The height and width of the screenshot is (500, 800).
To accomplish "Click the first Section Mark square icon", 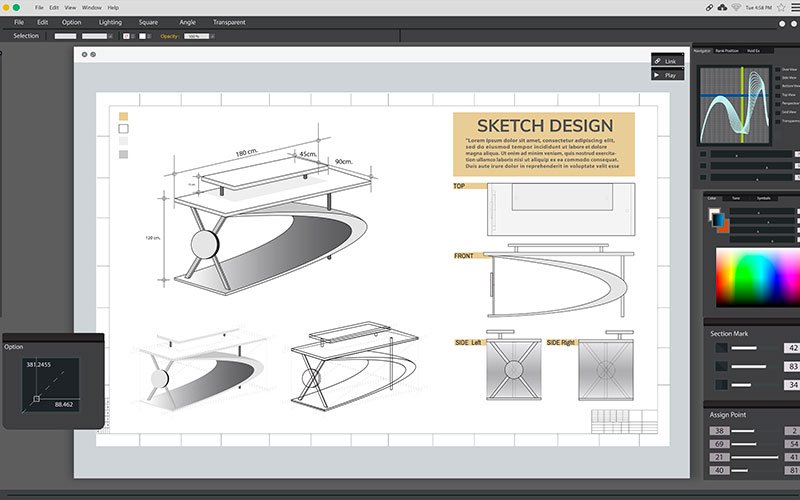I will (721, 348).
